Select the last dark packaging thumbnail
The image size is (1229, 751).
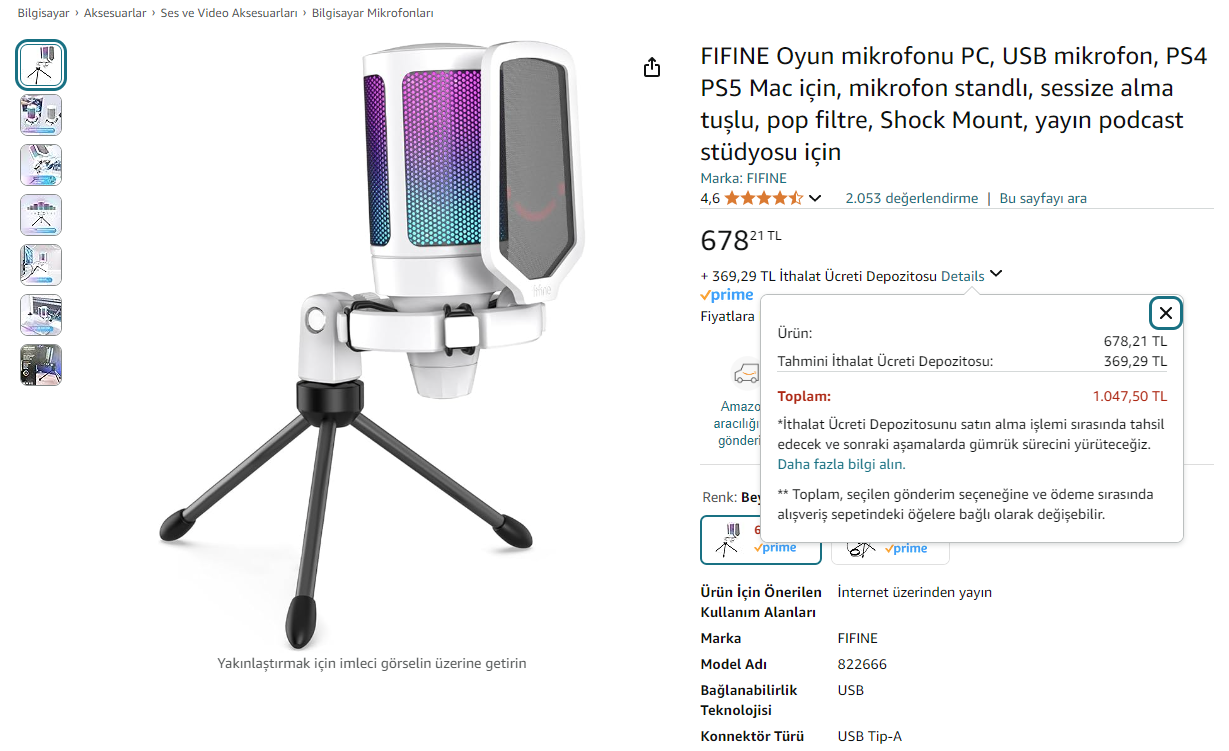tap(41, 365)
